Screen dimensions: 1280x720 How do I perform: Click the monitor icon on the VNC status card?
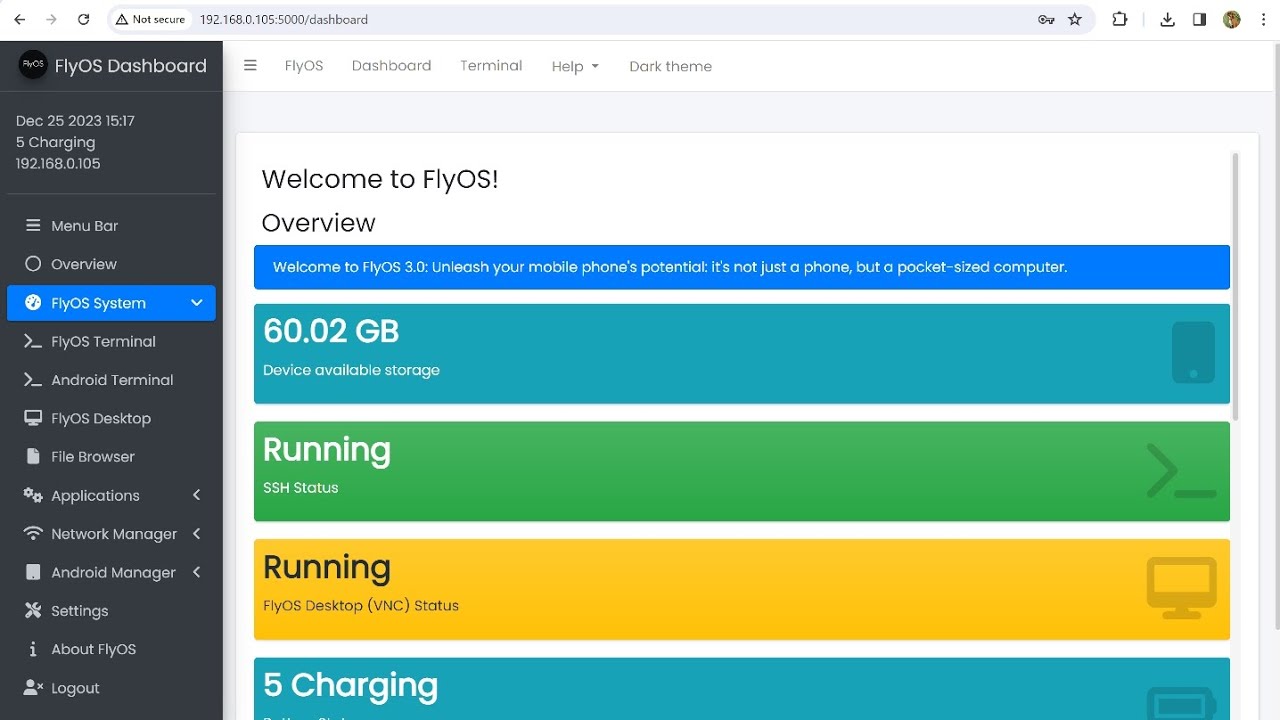click(1181, 588)
